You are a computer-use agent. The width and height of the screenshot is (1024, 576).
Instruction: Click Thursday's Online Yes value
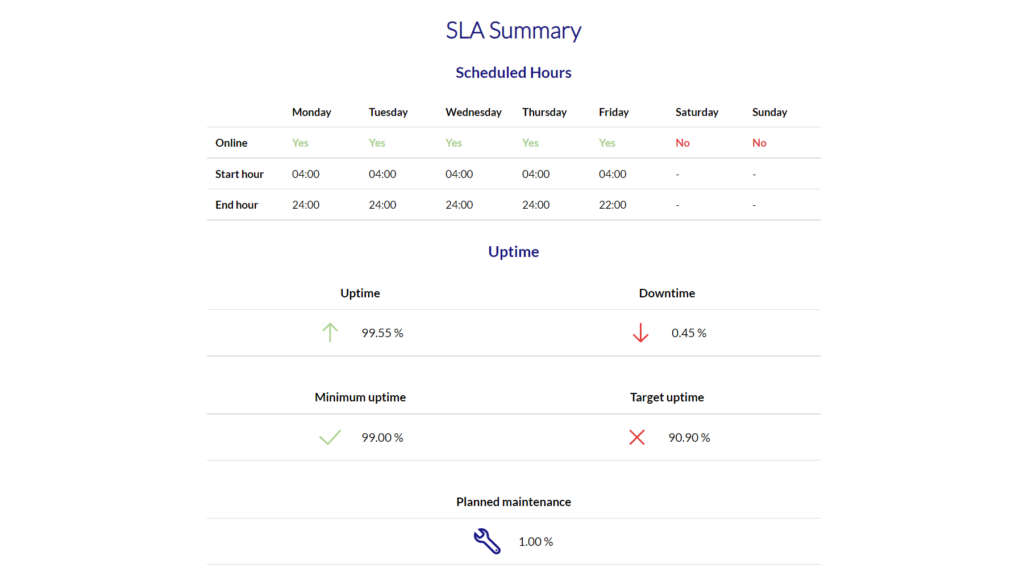point(530,143)
